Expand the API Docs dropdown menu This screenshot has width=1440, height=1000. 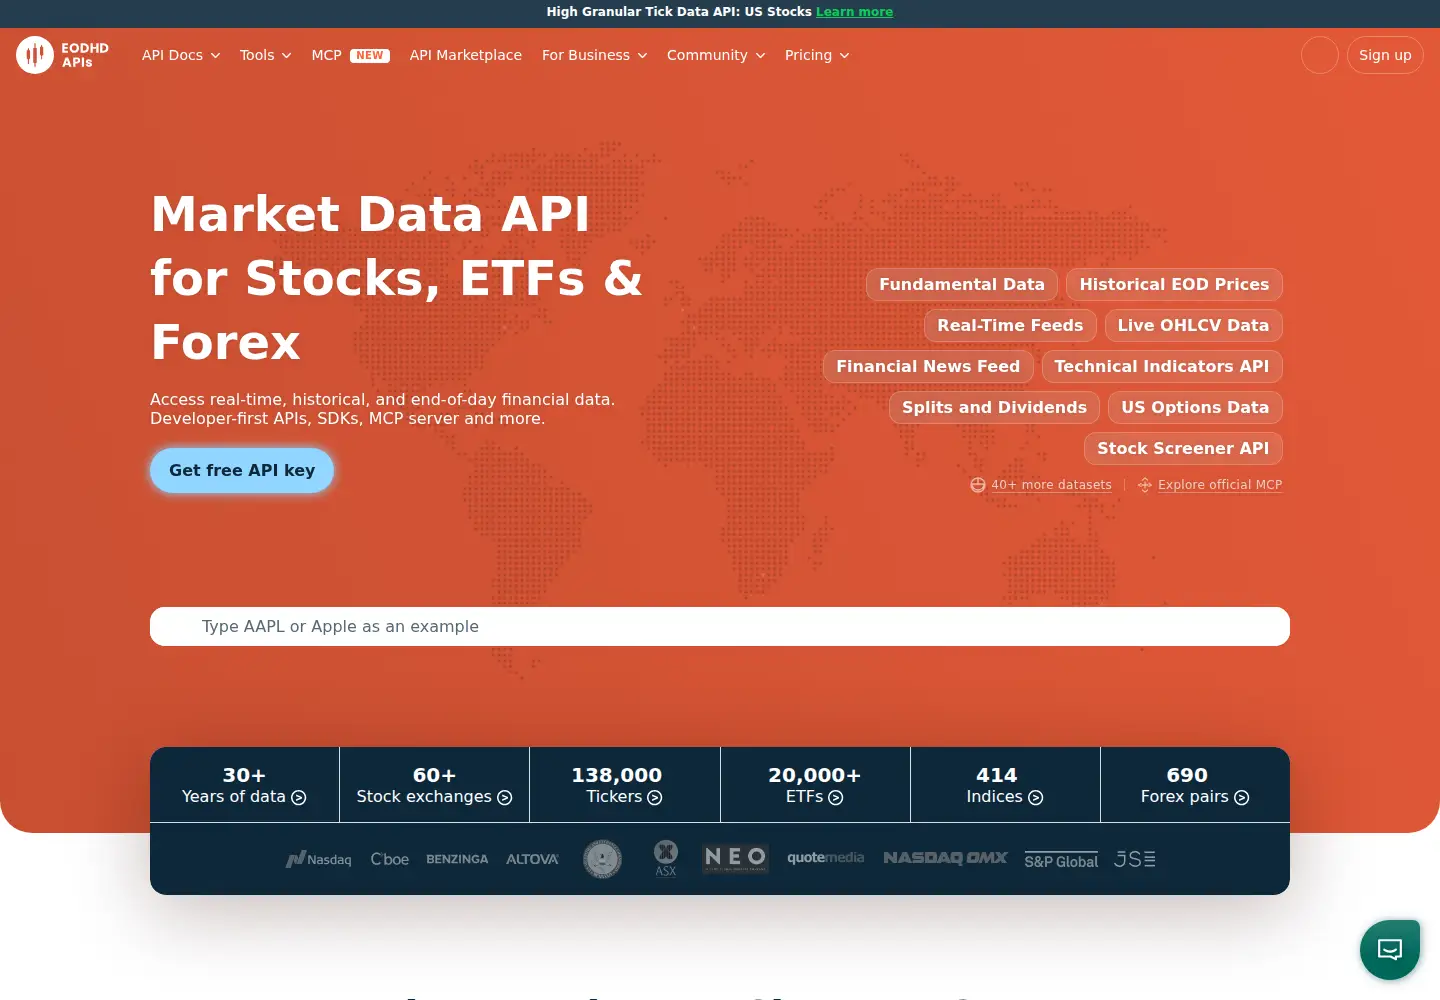pyautogui.click(x=181, y=55)
